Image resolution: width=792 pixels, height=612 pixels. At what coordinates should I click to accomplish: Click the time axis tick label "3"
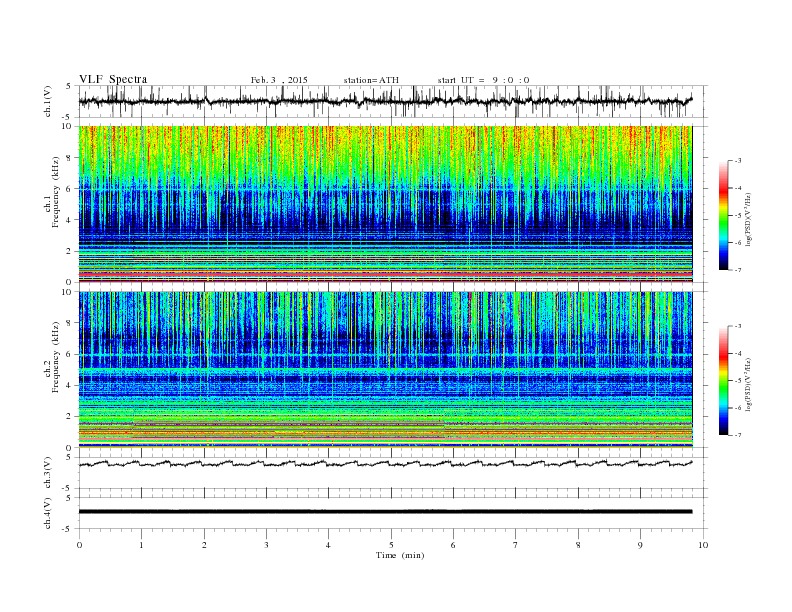pos(267,545)
